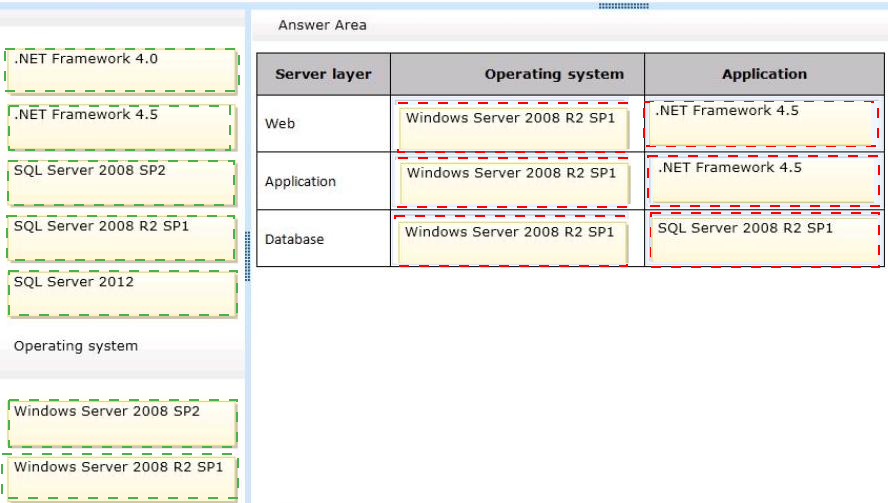Click the Web row application slot
This screenshot has height=503, width=888.
pyautogui.click(x=762, y=124)
